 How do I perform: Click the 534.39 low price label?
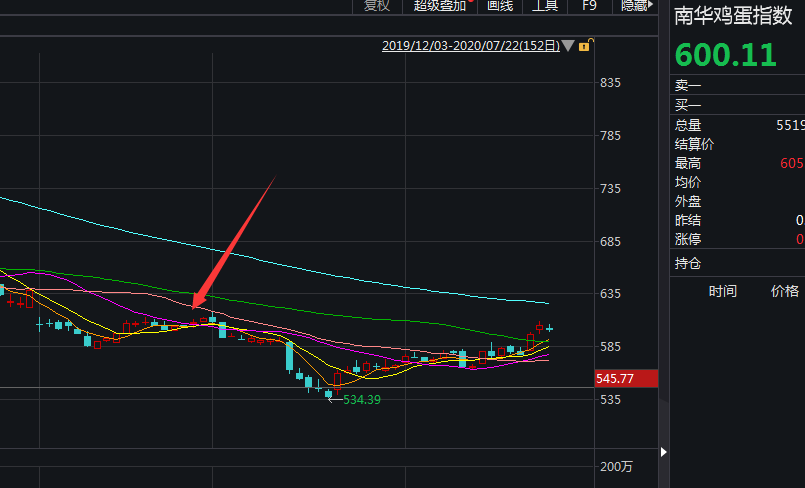click(362, 400)
